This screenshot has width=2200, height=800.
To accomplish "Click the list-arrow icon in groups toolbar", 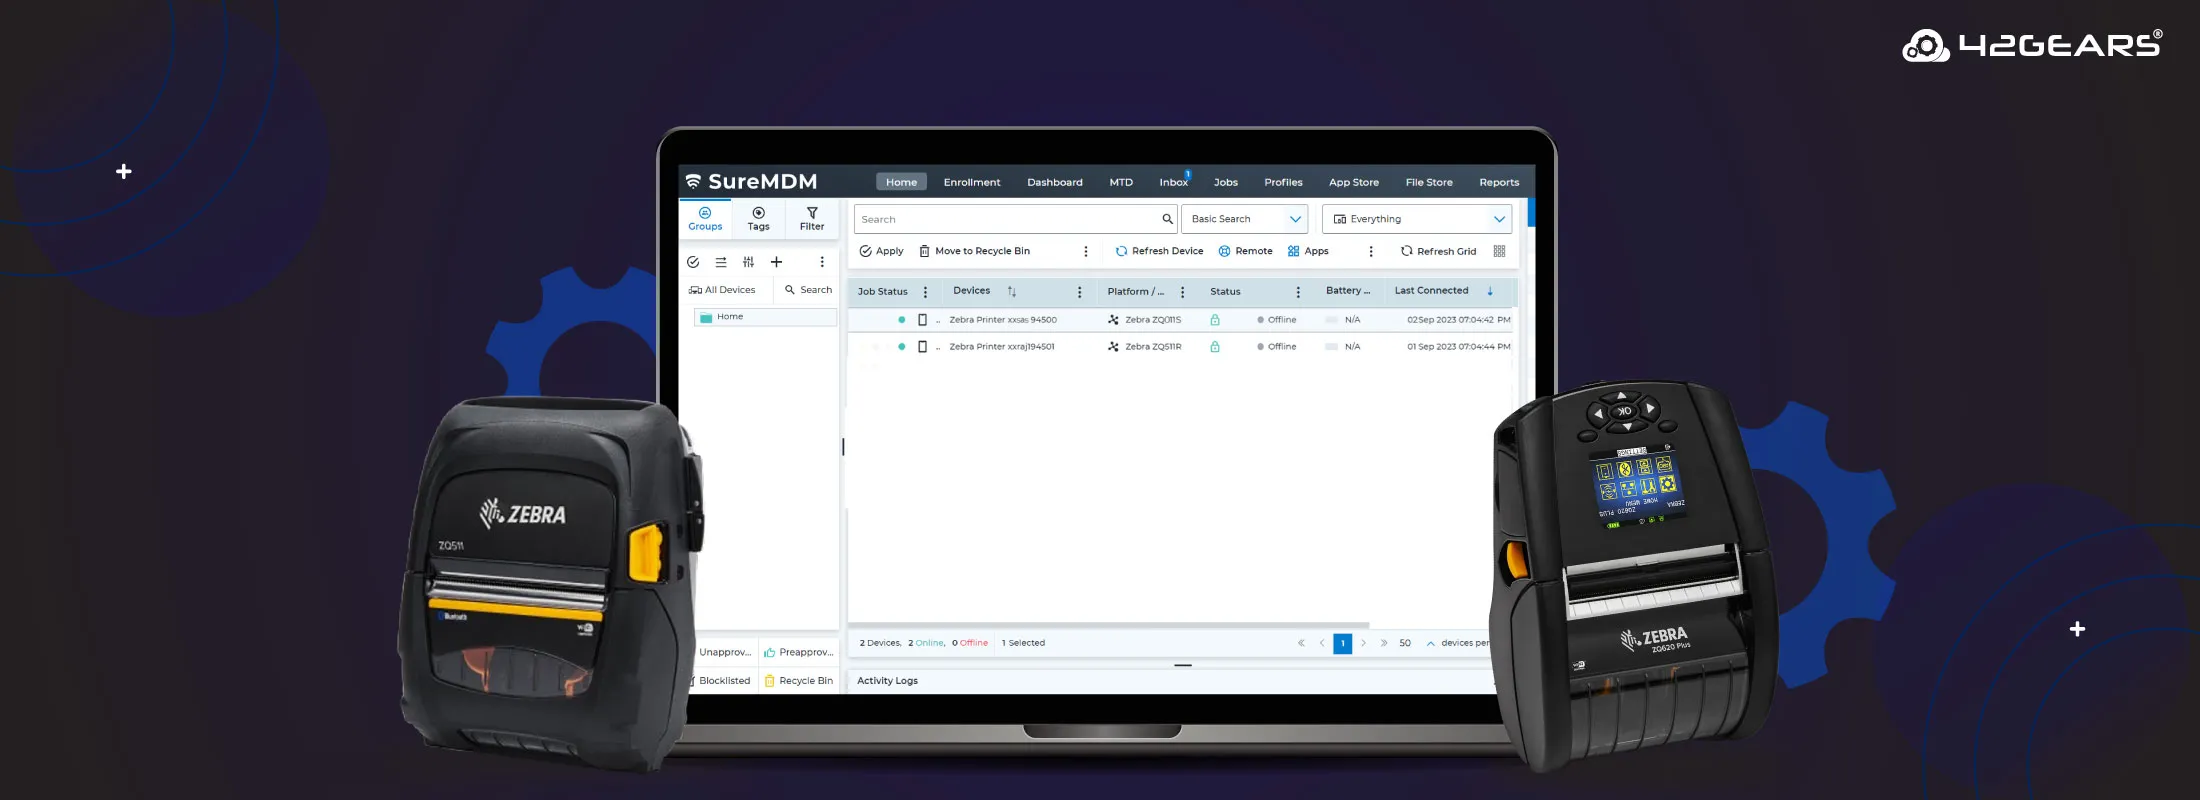I will coord(721,262).
